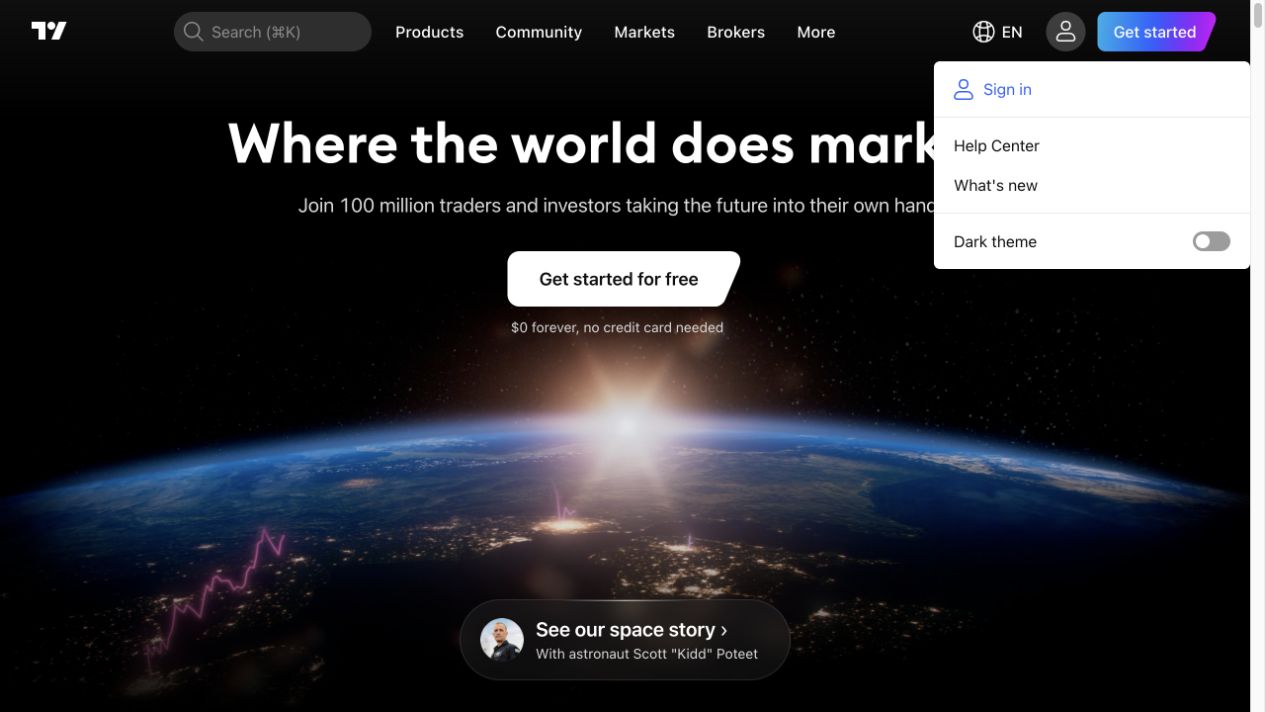Viewport: 1265px width, 712px height.
Task: Open the Products menu
Action: tap(429, 32)
